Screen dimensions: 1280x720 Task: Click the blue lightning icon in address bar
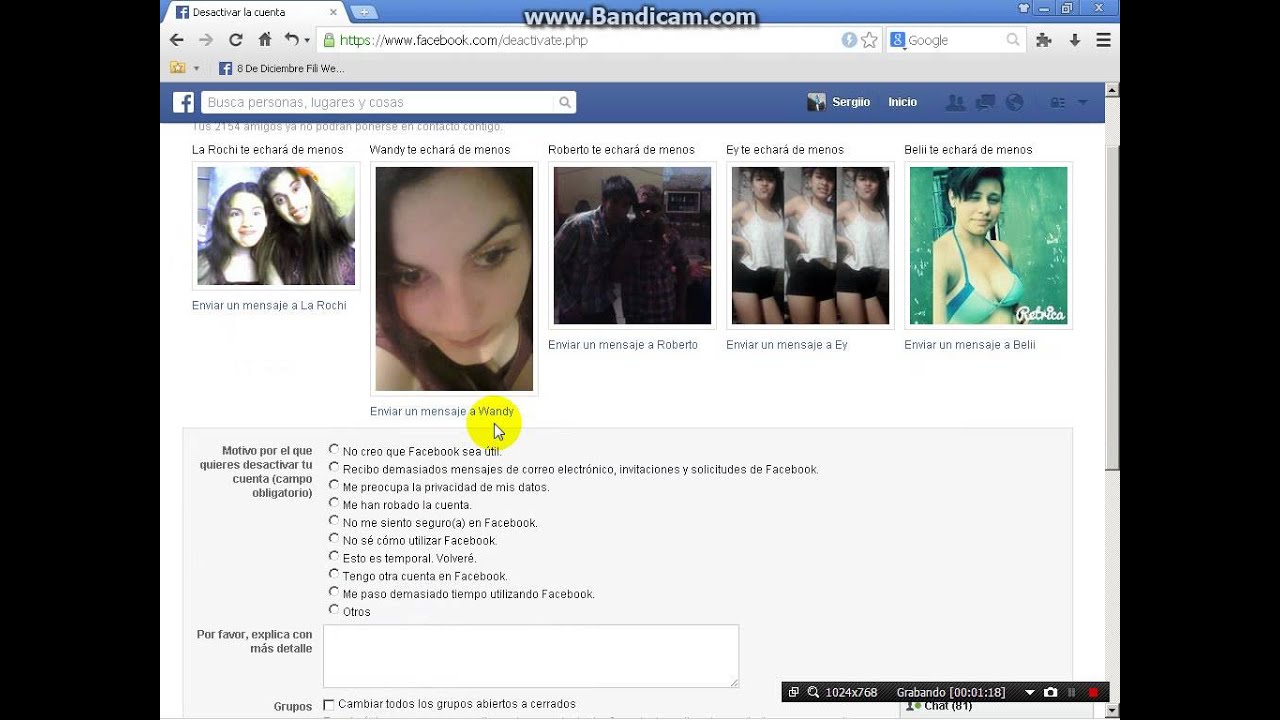pyautogui.click(x=849, y=40)
